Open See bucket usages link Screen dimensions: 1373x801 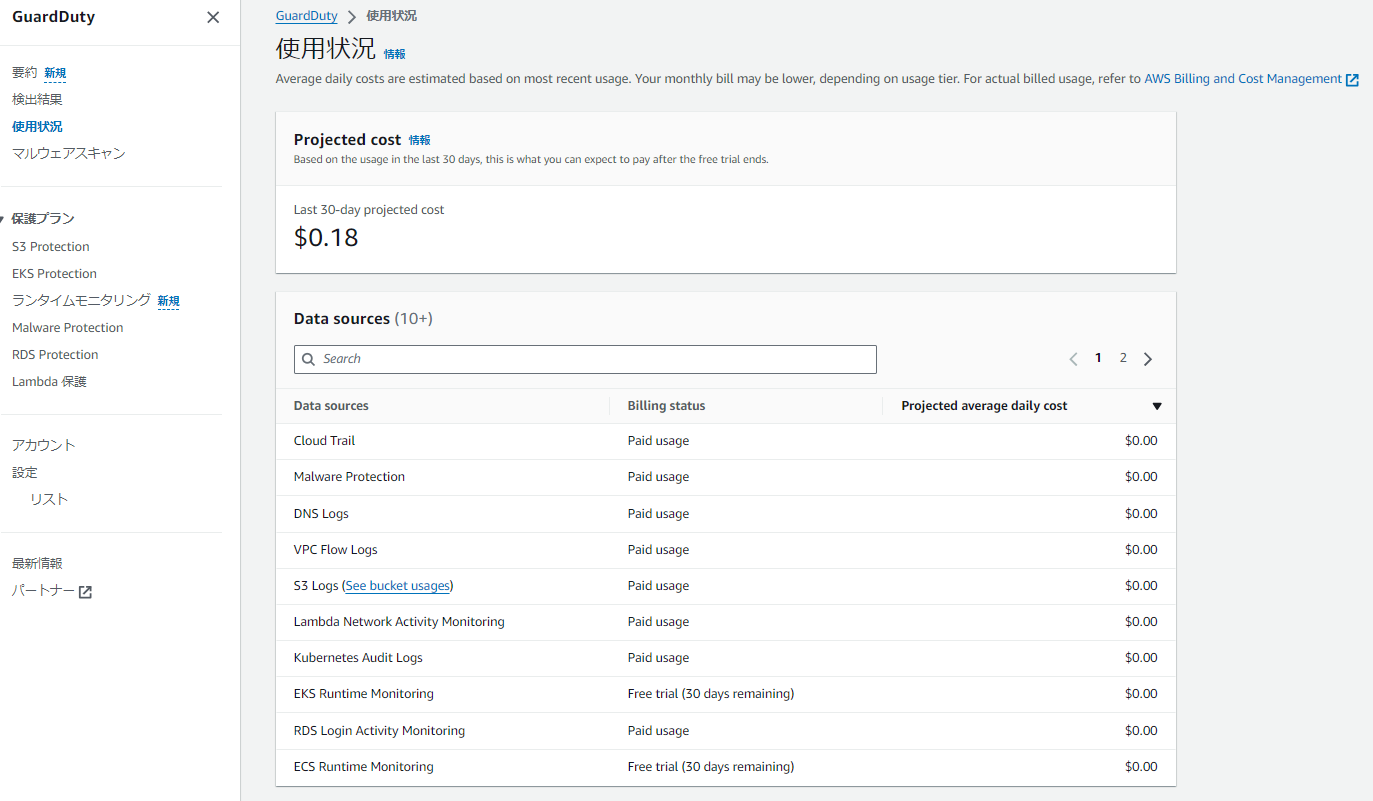tap(398, 586)
